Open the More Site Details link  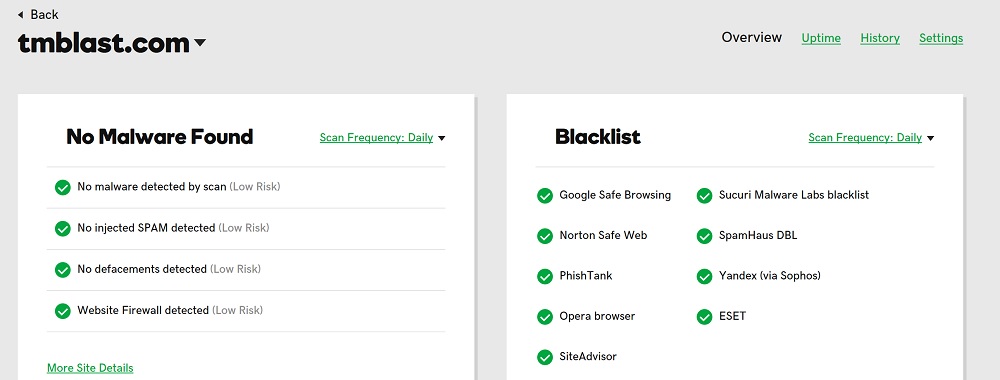tap(90, 368)
